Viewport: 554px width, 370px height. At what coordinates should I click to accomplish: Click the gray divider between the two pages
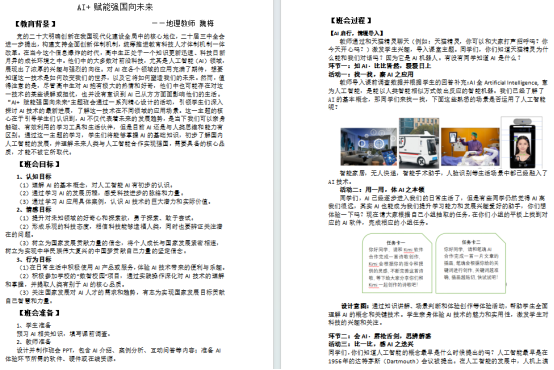(277, 185)
